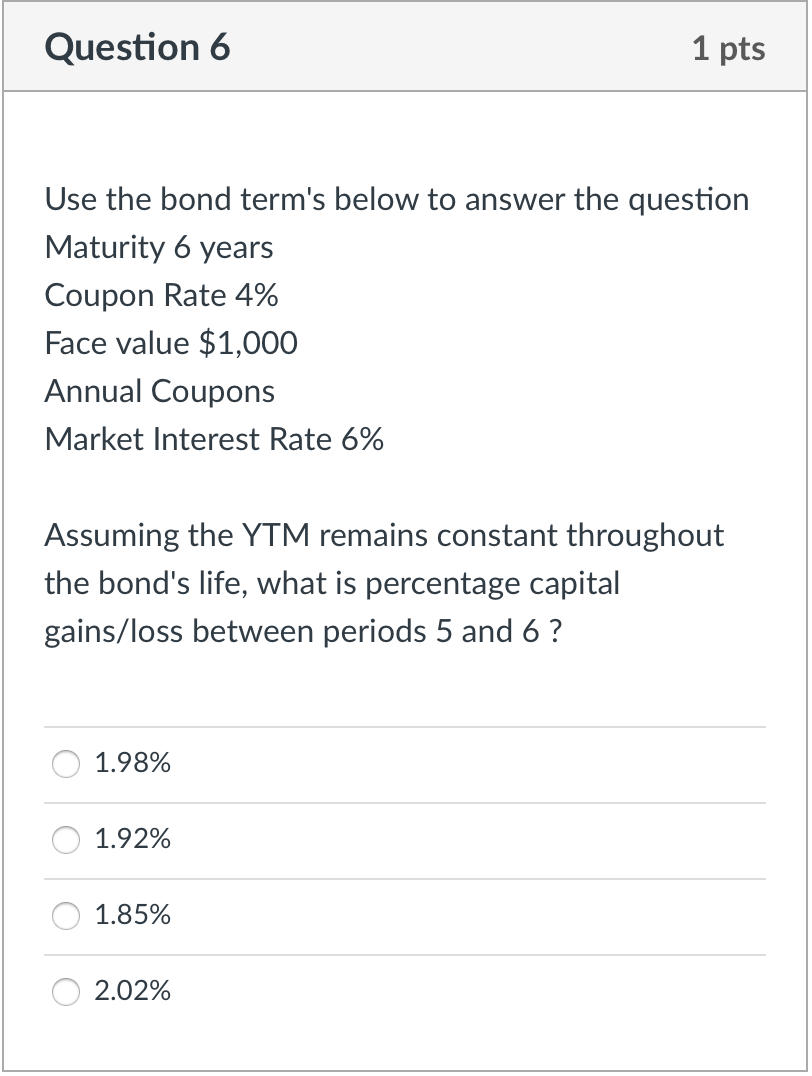Click the 1.98% answer label
This screenshot has height=1076, width=812.
pos(131,763)
